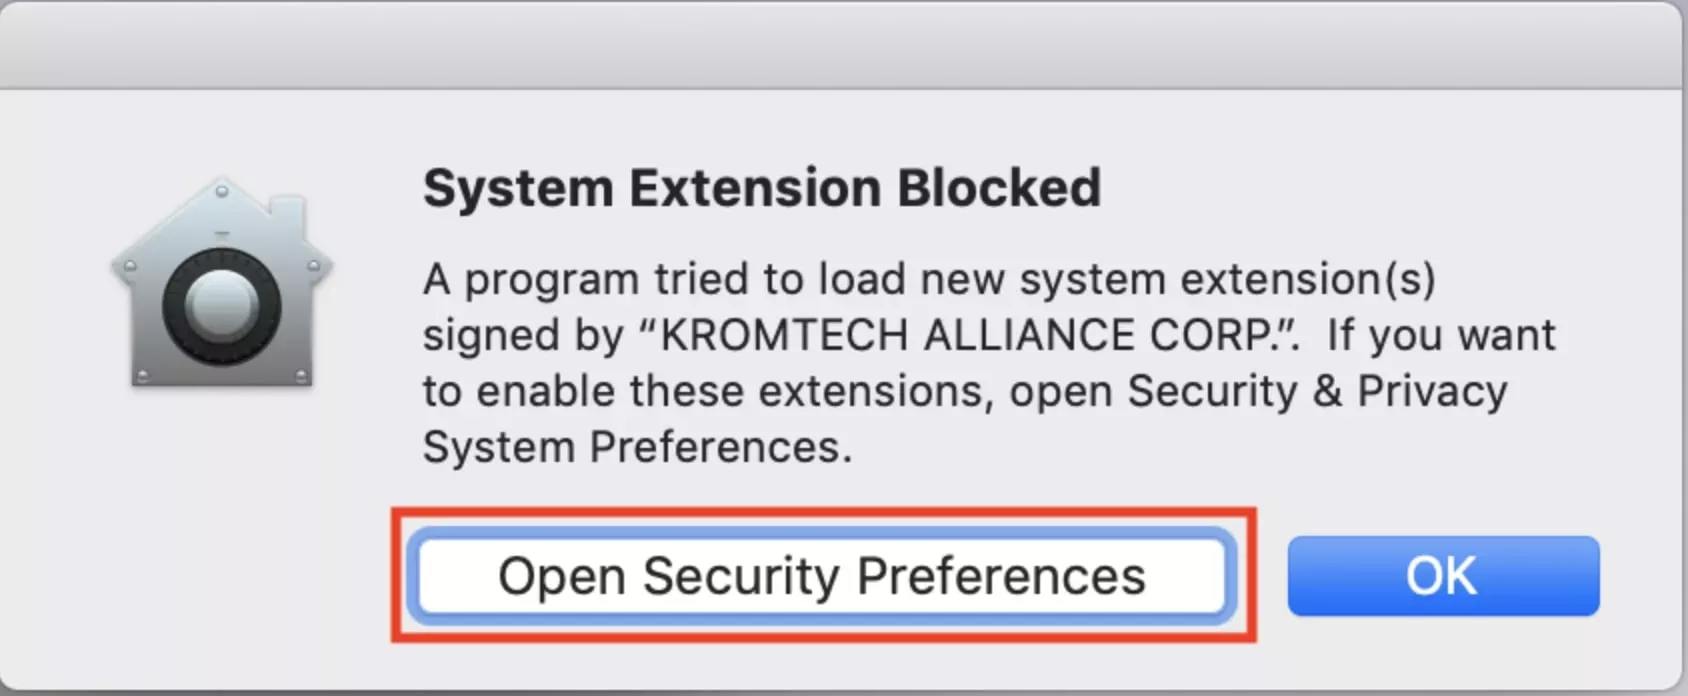Click the bottom-left rivet of the house icon
This screenshot has width=1688, height=696.
(x=143, y=375)
